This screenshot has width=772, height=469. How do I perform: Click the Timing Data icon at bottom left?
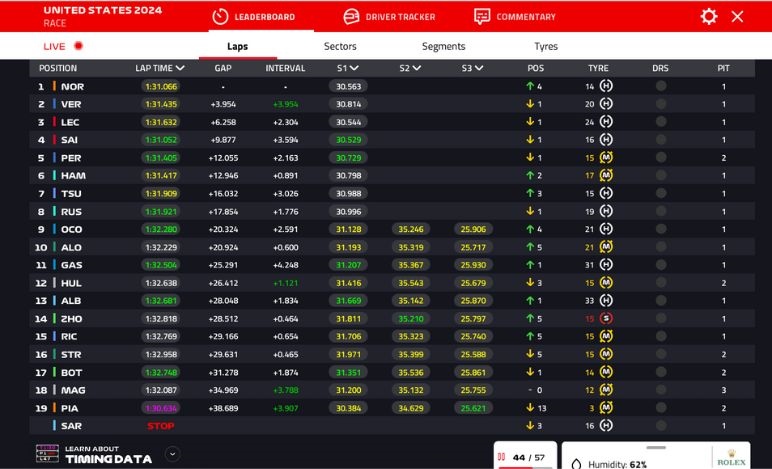click(x=47, y=454)
